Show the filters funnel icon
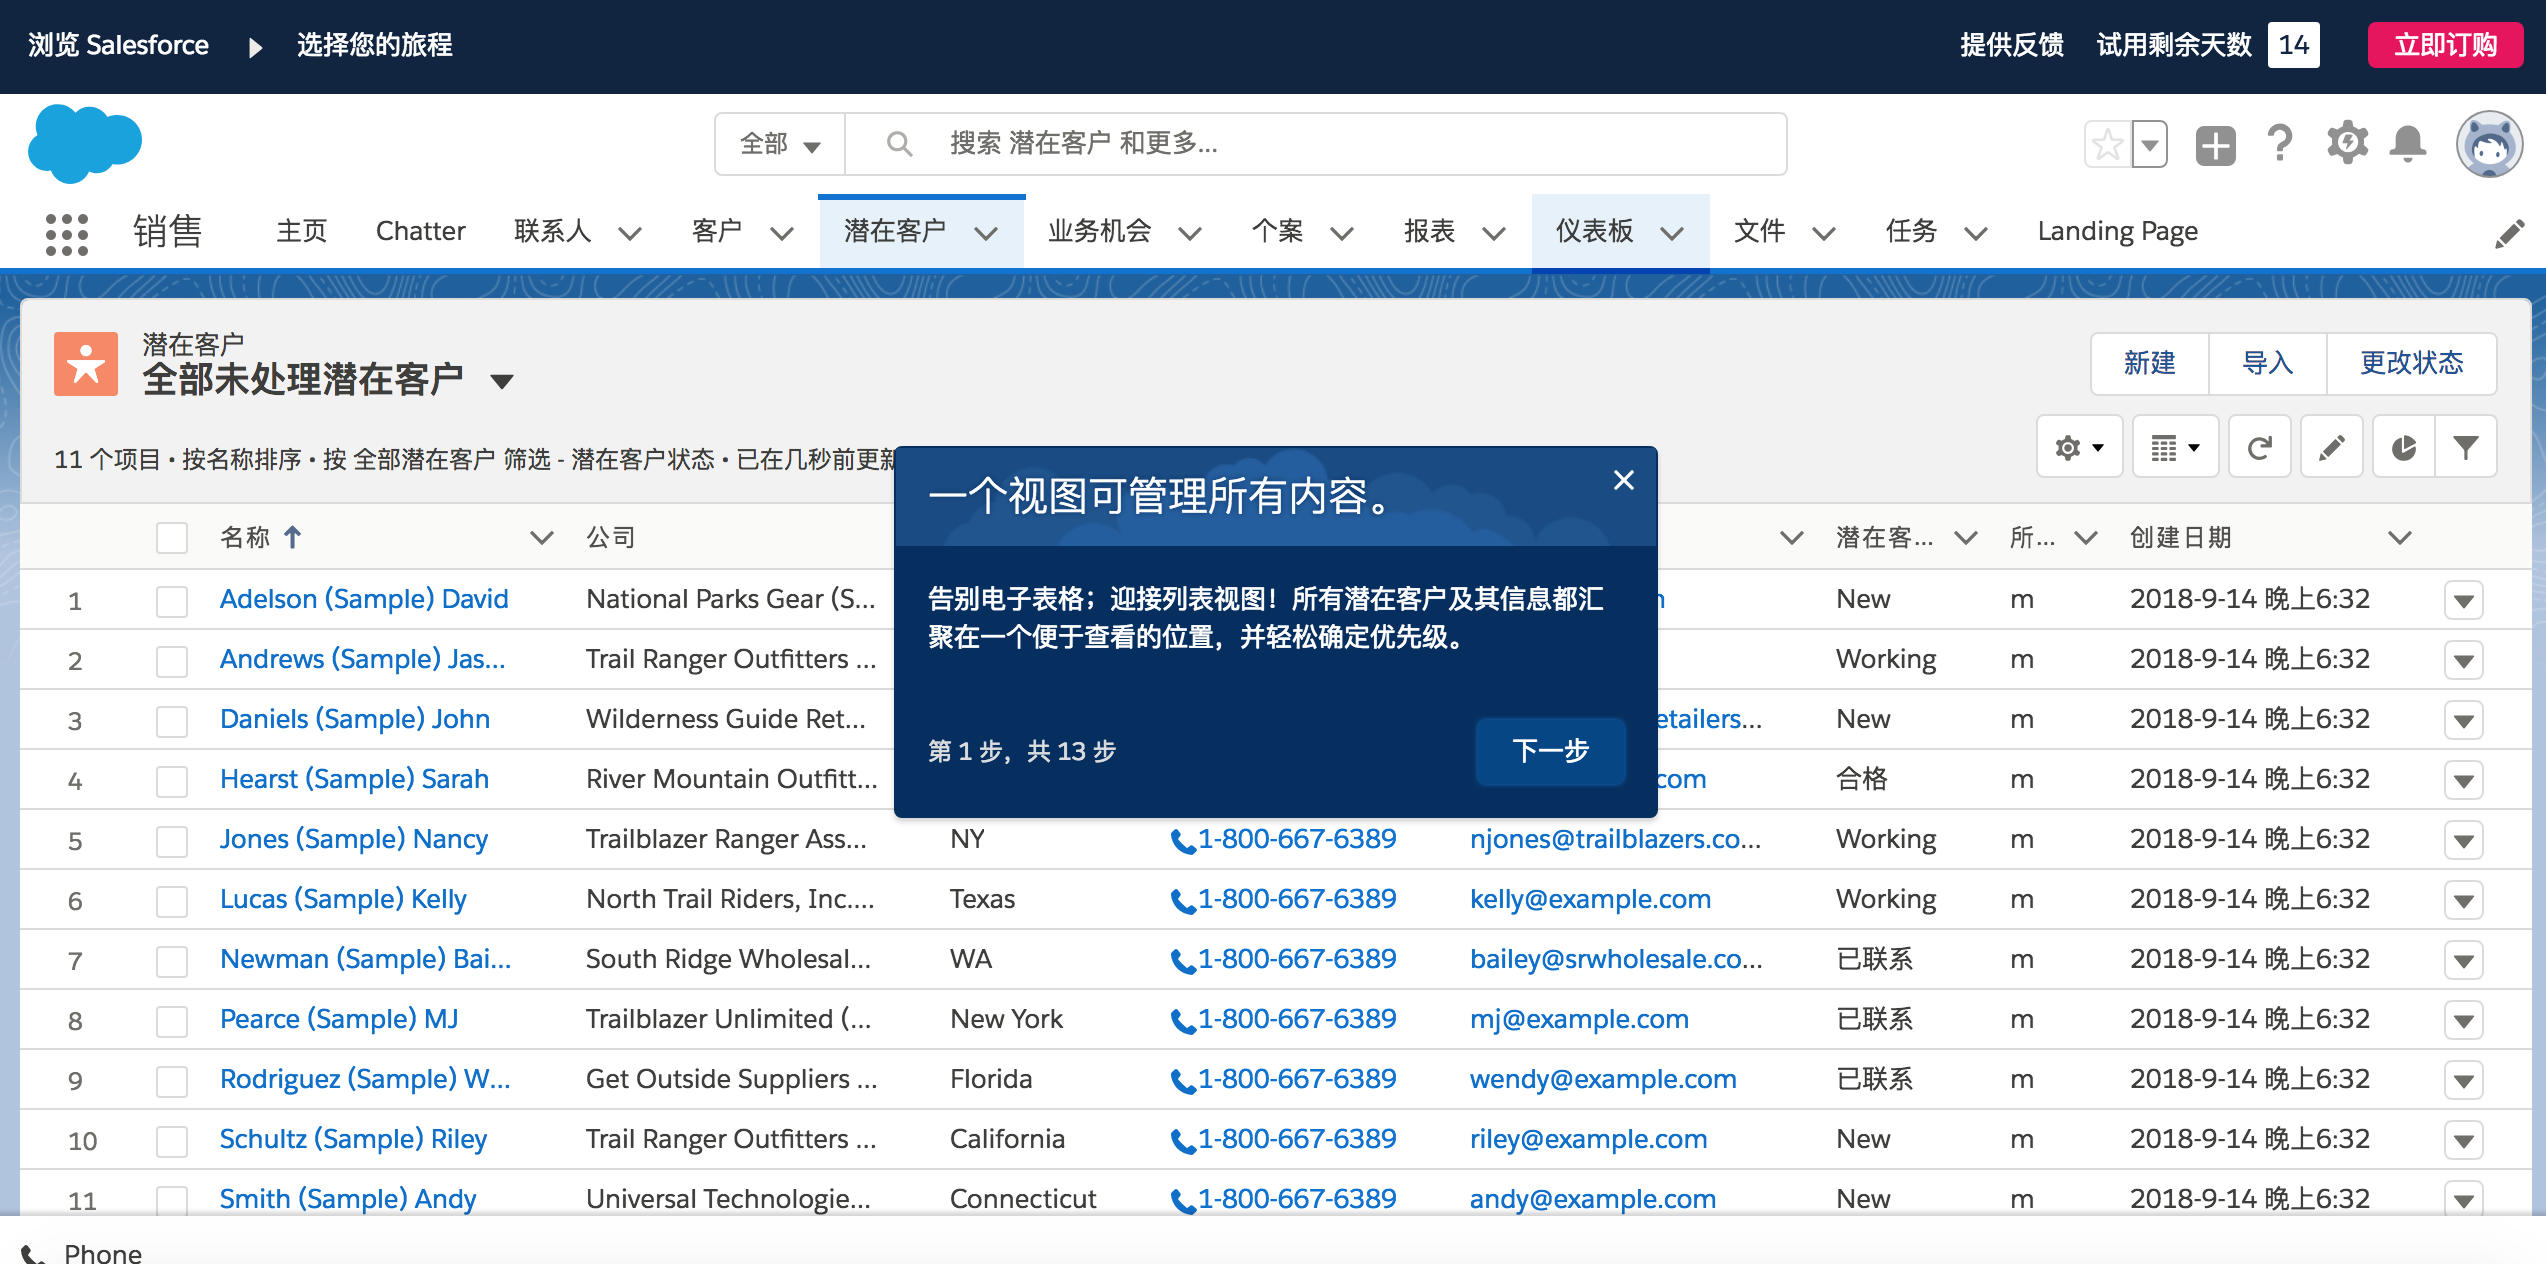Image resolution: width=2546 pixels, height=1264 pixels. [x=2466, y=447]
